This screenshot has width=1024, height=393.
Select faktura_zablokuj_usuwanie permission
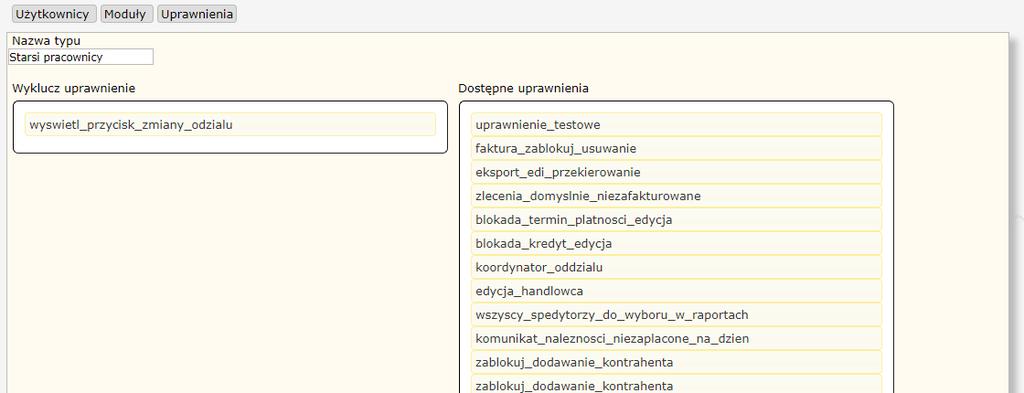[677, 148]
